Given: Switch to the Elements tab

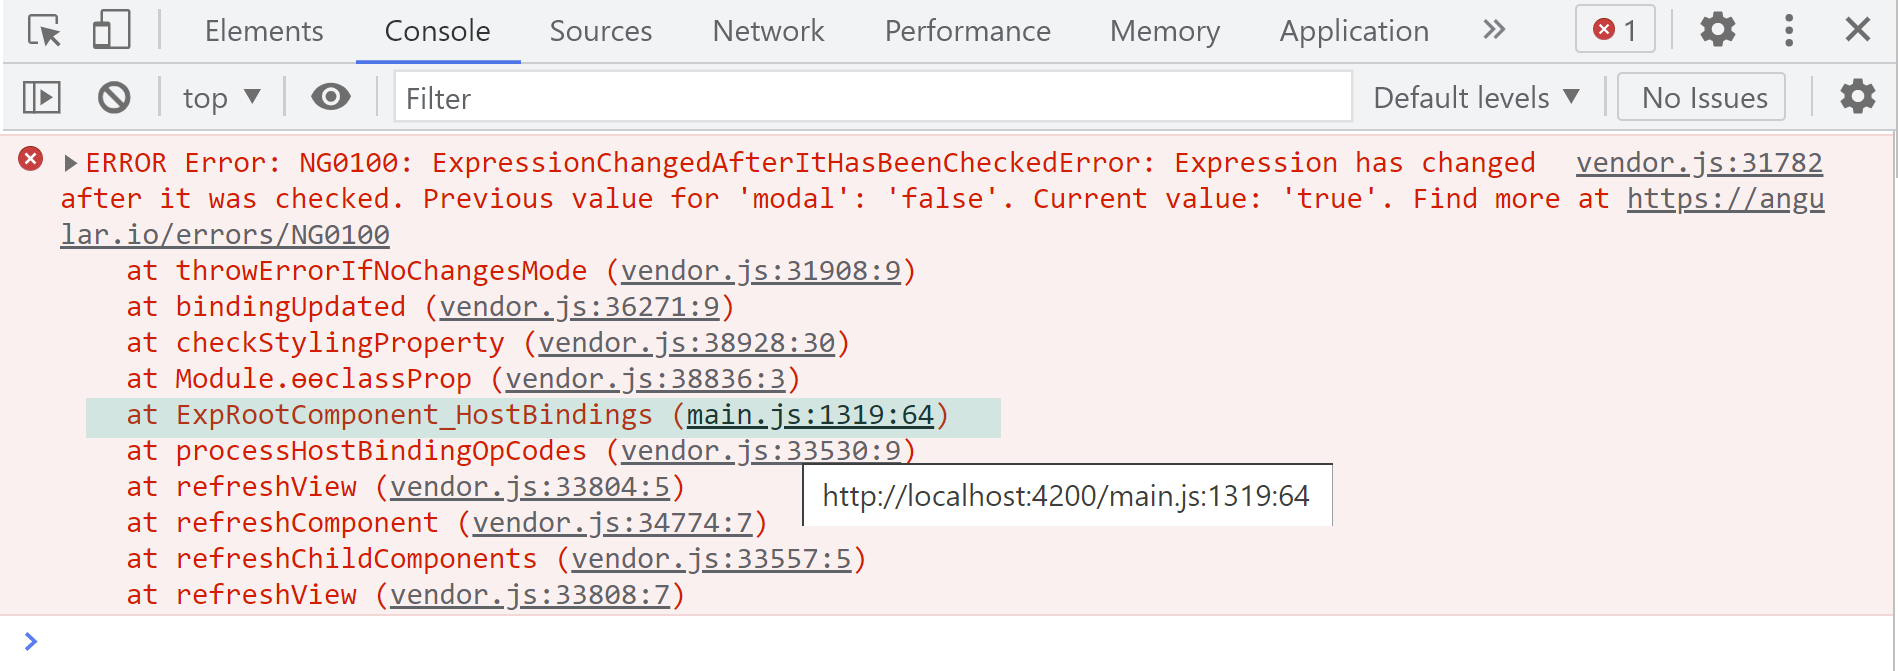Looking at the screenshot, I should click(x=264, y=31).
